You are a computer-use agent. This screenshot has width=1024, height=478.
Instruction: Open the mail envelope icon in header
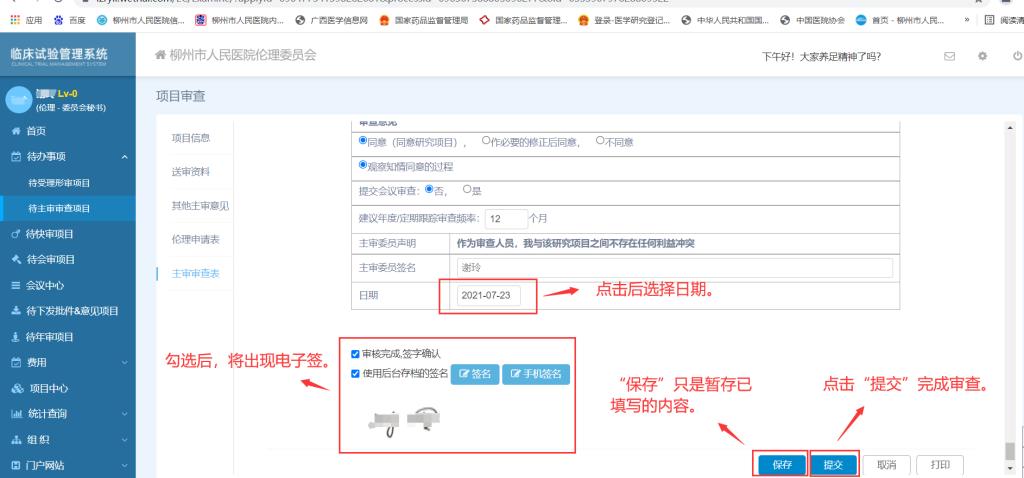click(x=951, y=55)
